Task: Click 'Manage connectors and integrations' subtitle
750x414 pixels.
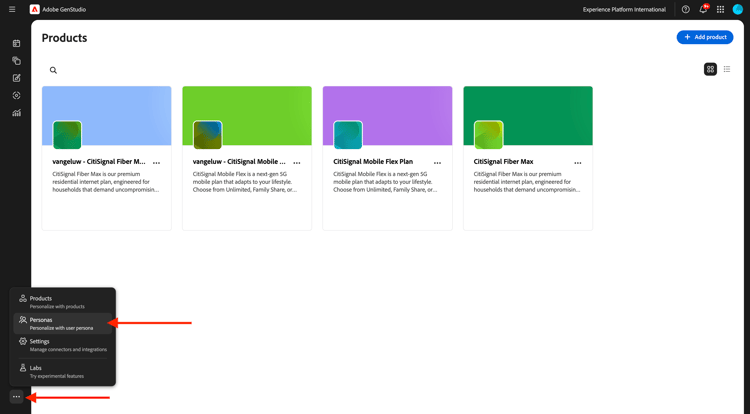Action: (68, 349)
